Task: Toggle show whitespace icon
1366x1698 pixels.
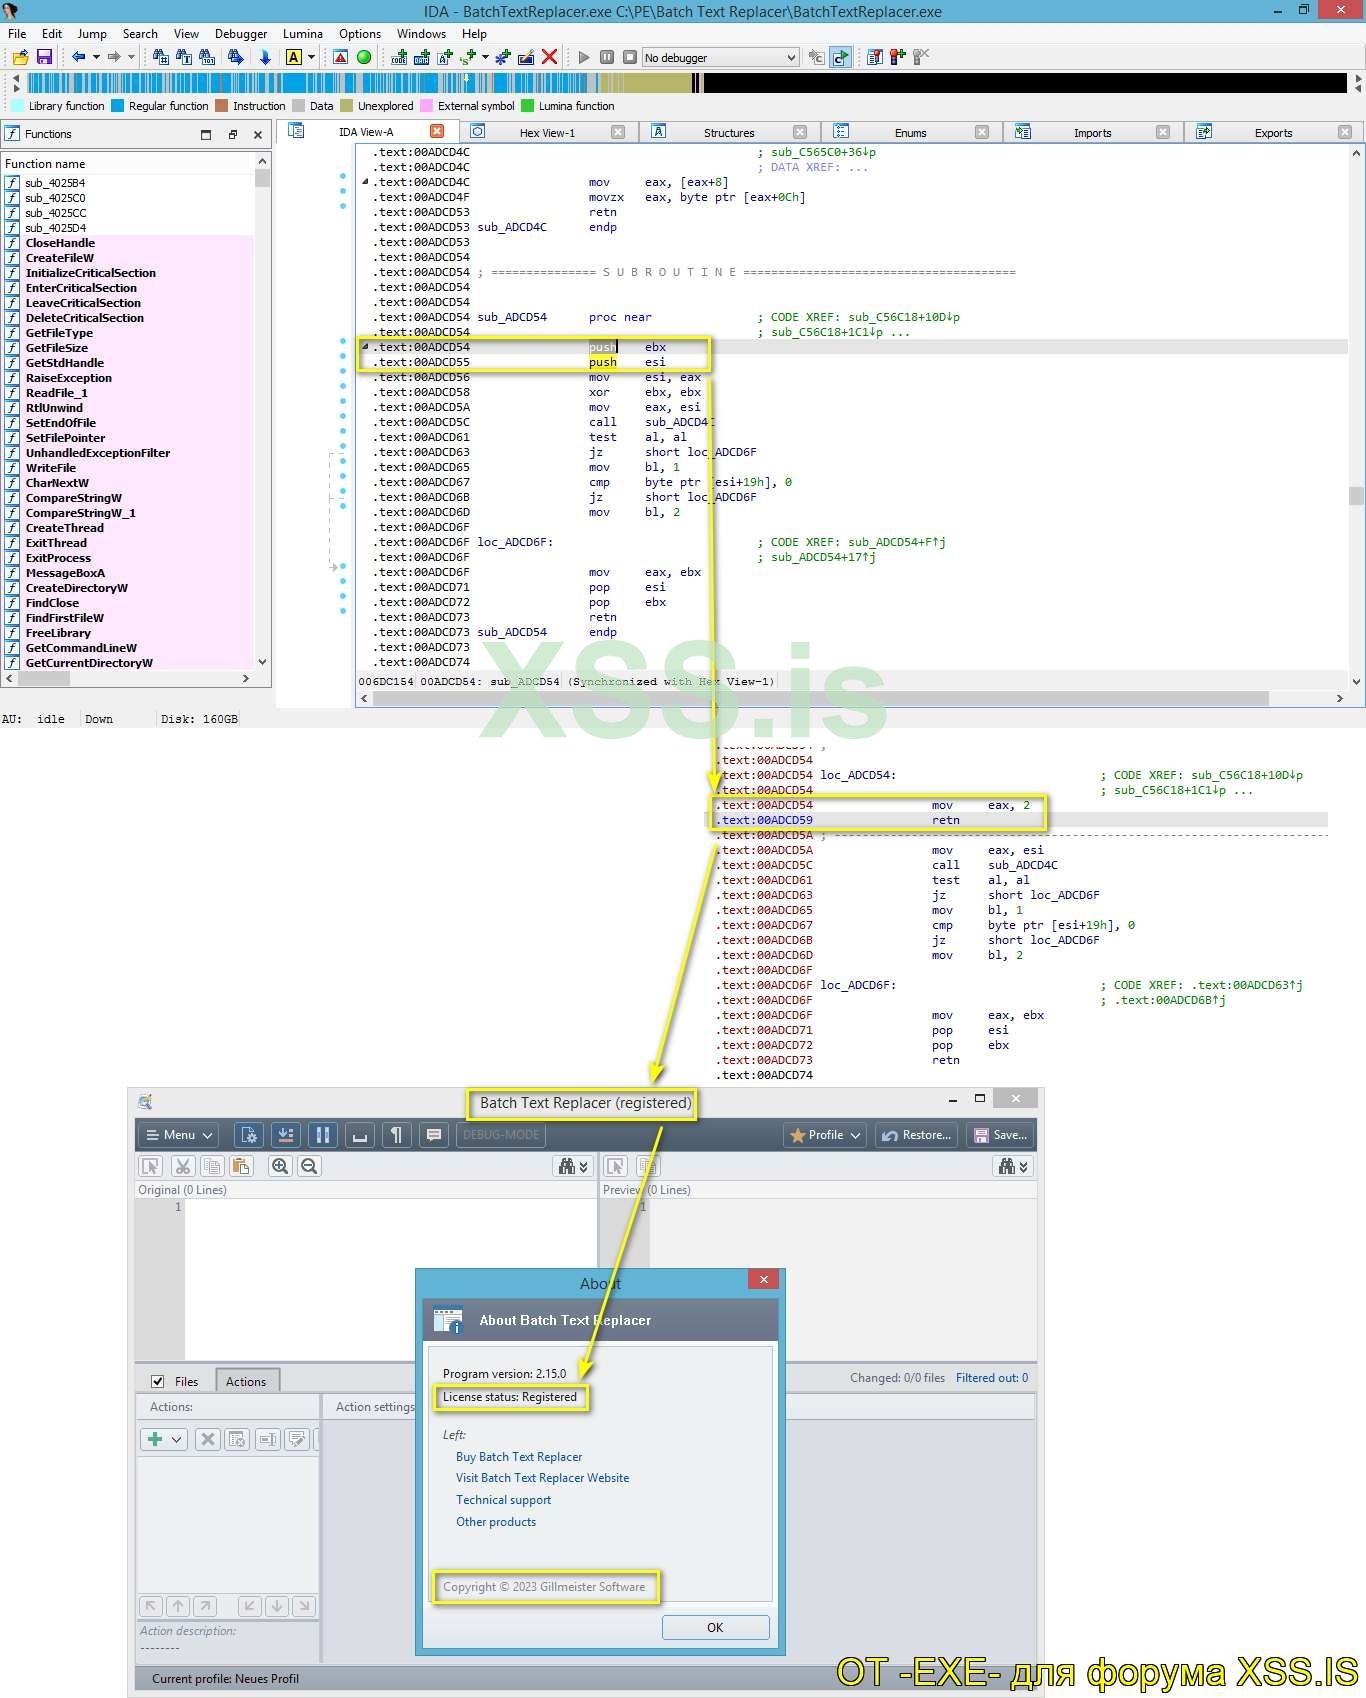Action: 360,1135
